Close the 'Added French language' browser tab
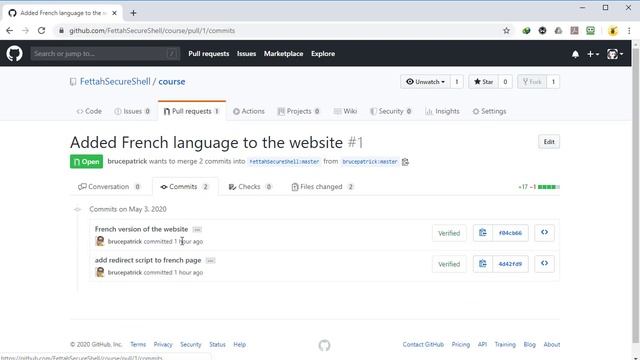640x360 pixels. tap(114, 13)
